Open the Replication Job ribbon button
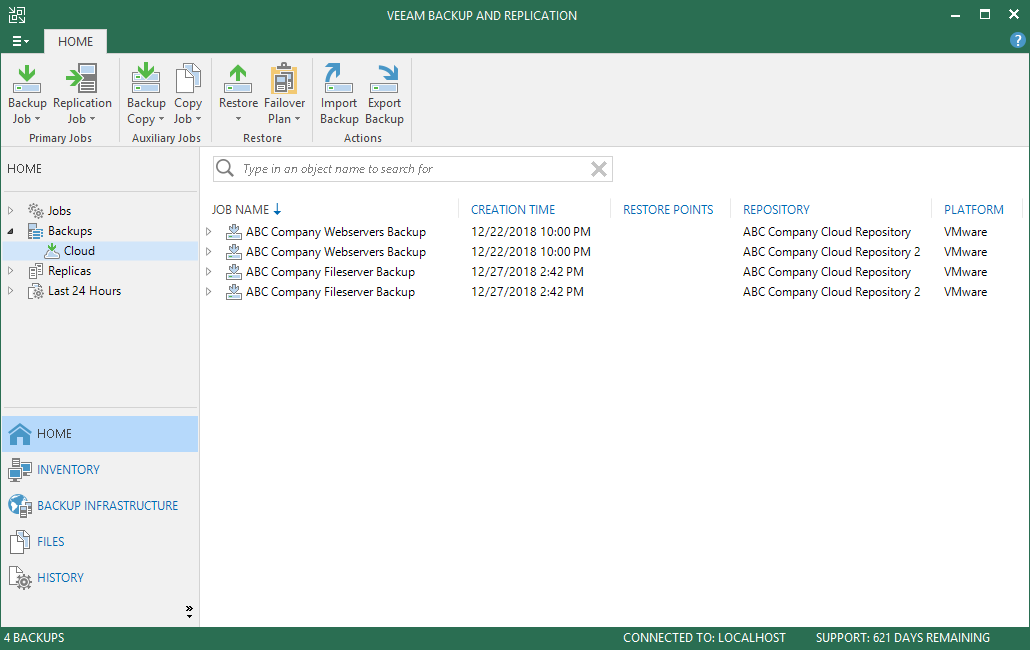This screenshot has width=1030, height=650. coord(82,93)
